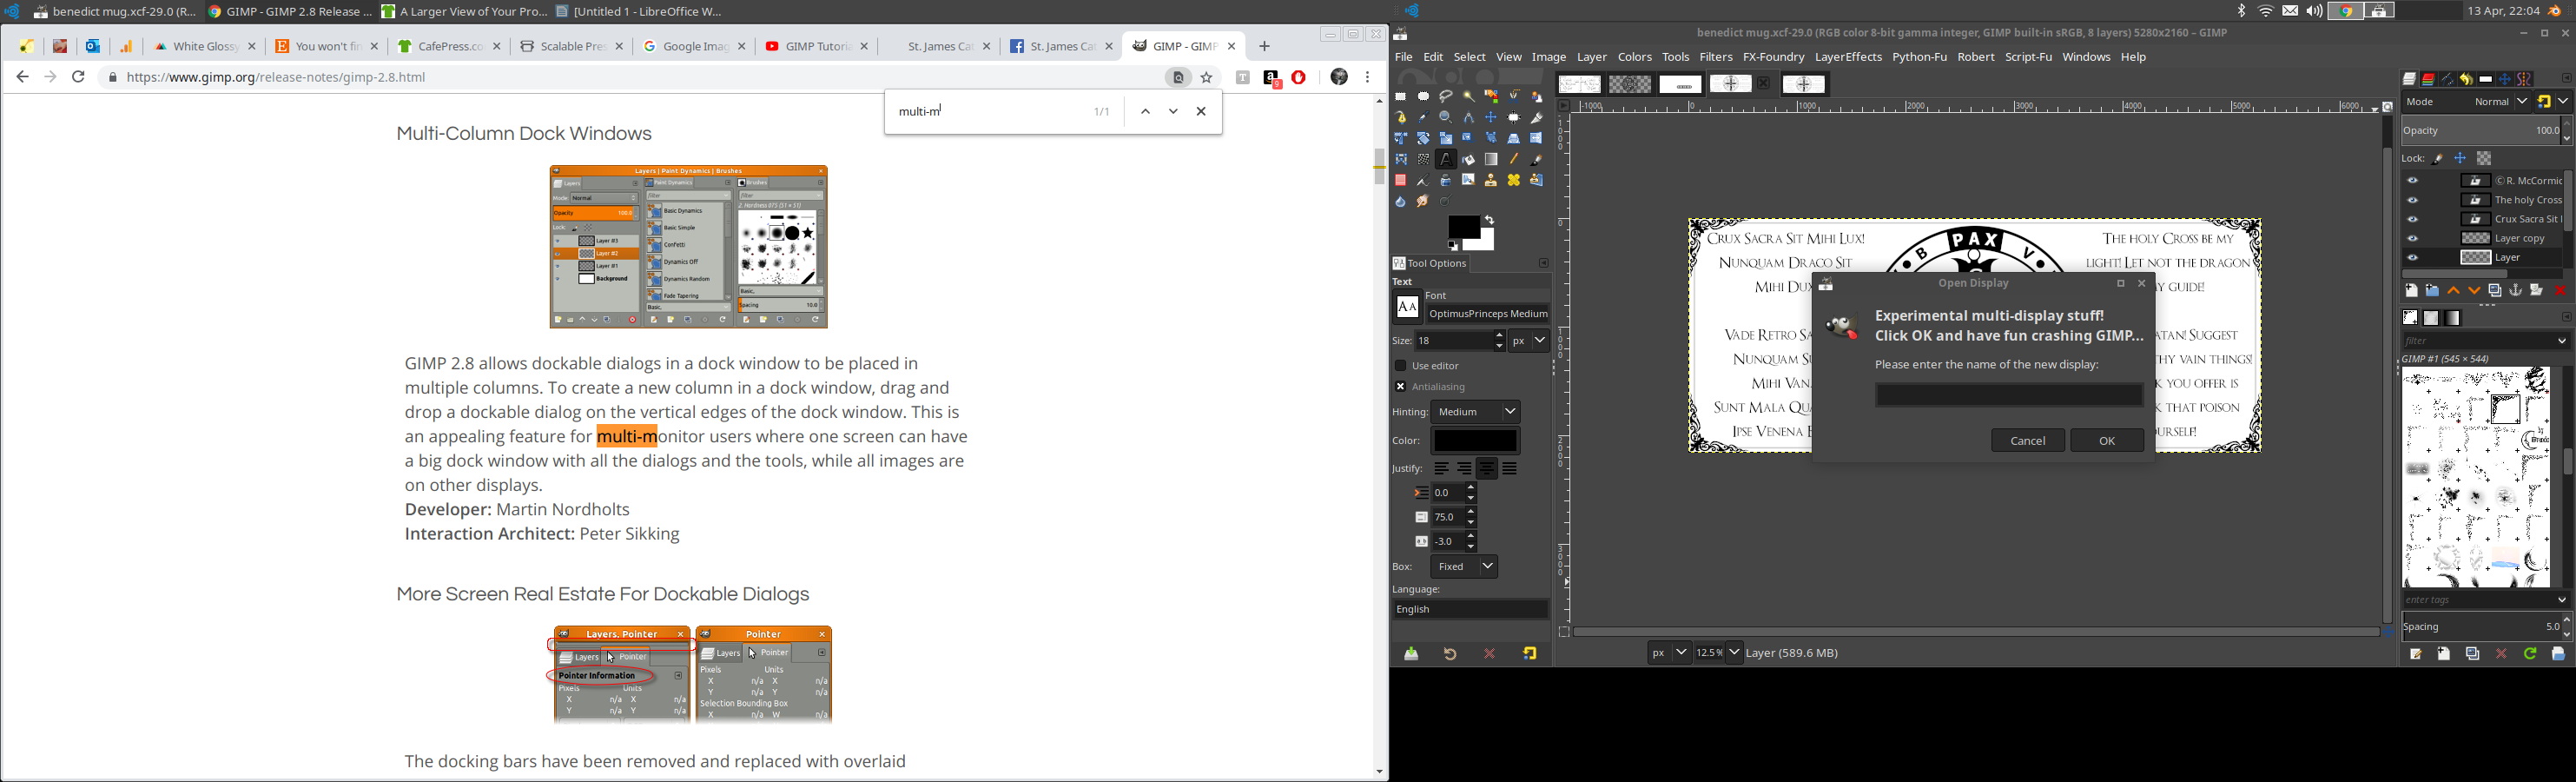Image resolution: width=2576 pixels, height=782 pixels.
Task: Select the Eraser tool
Action: click(1401, 181)
